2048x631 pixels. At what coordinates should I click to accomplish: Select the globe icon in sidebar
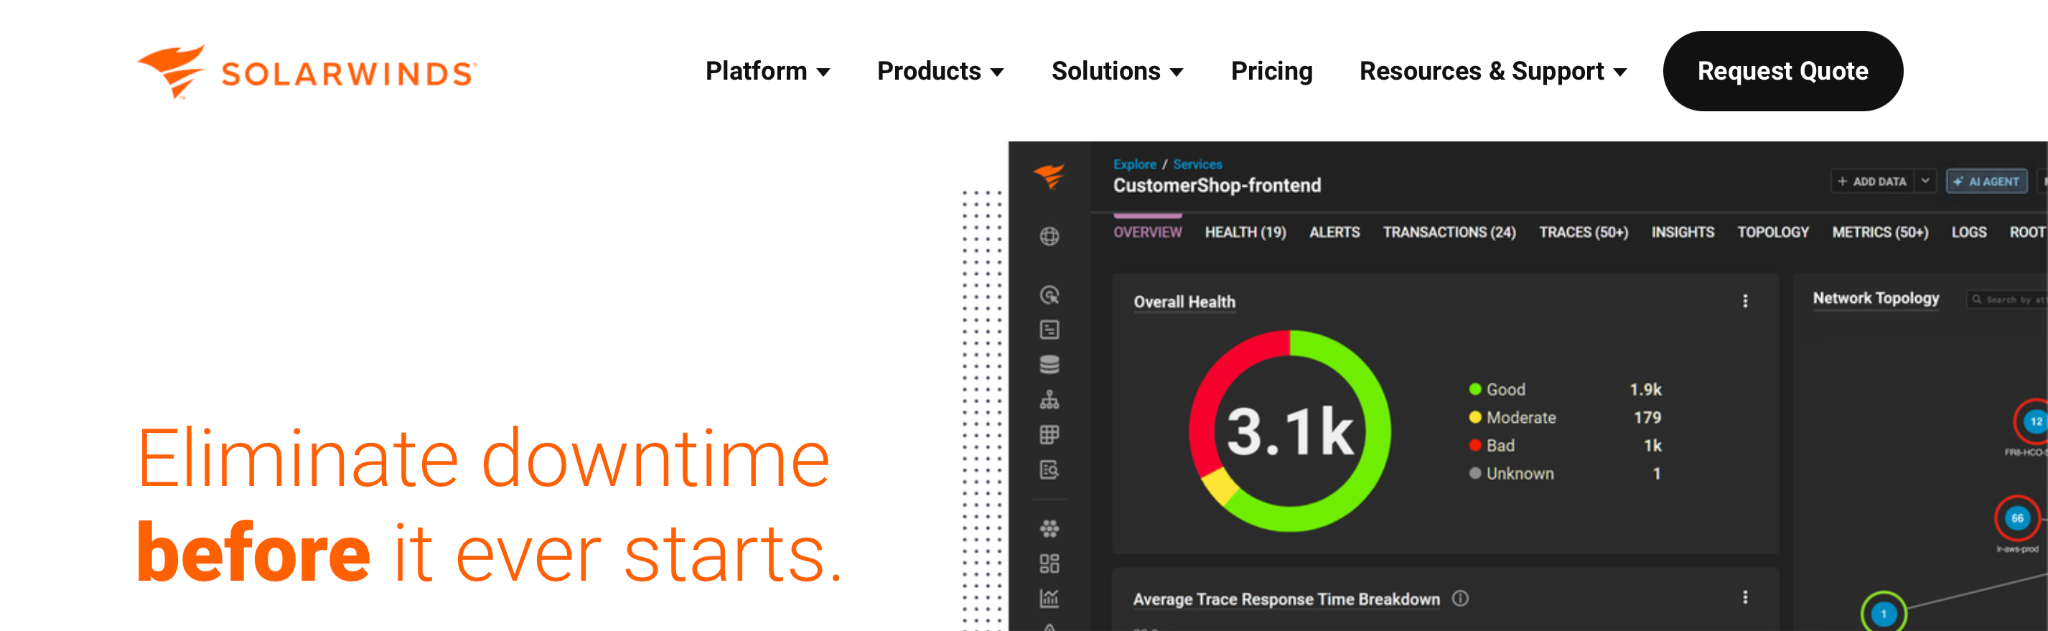1049,236
